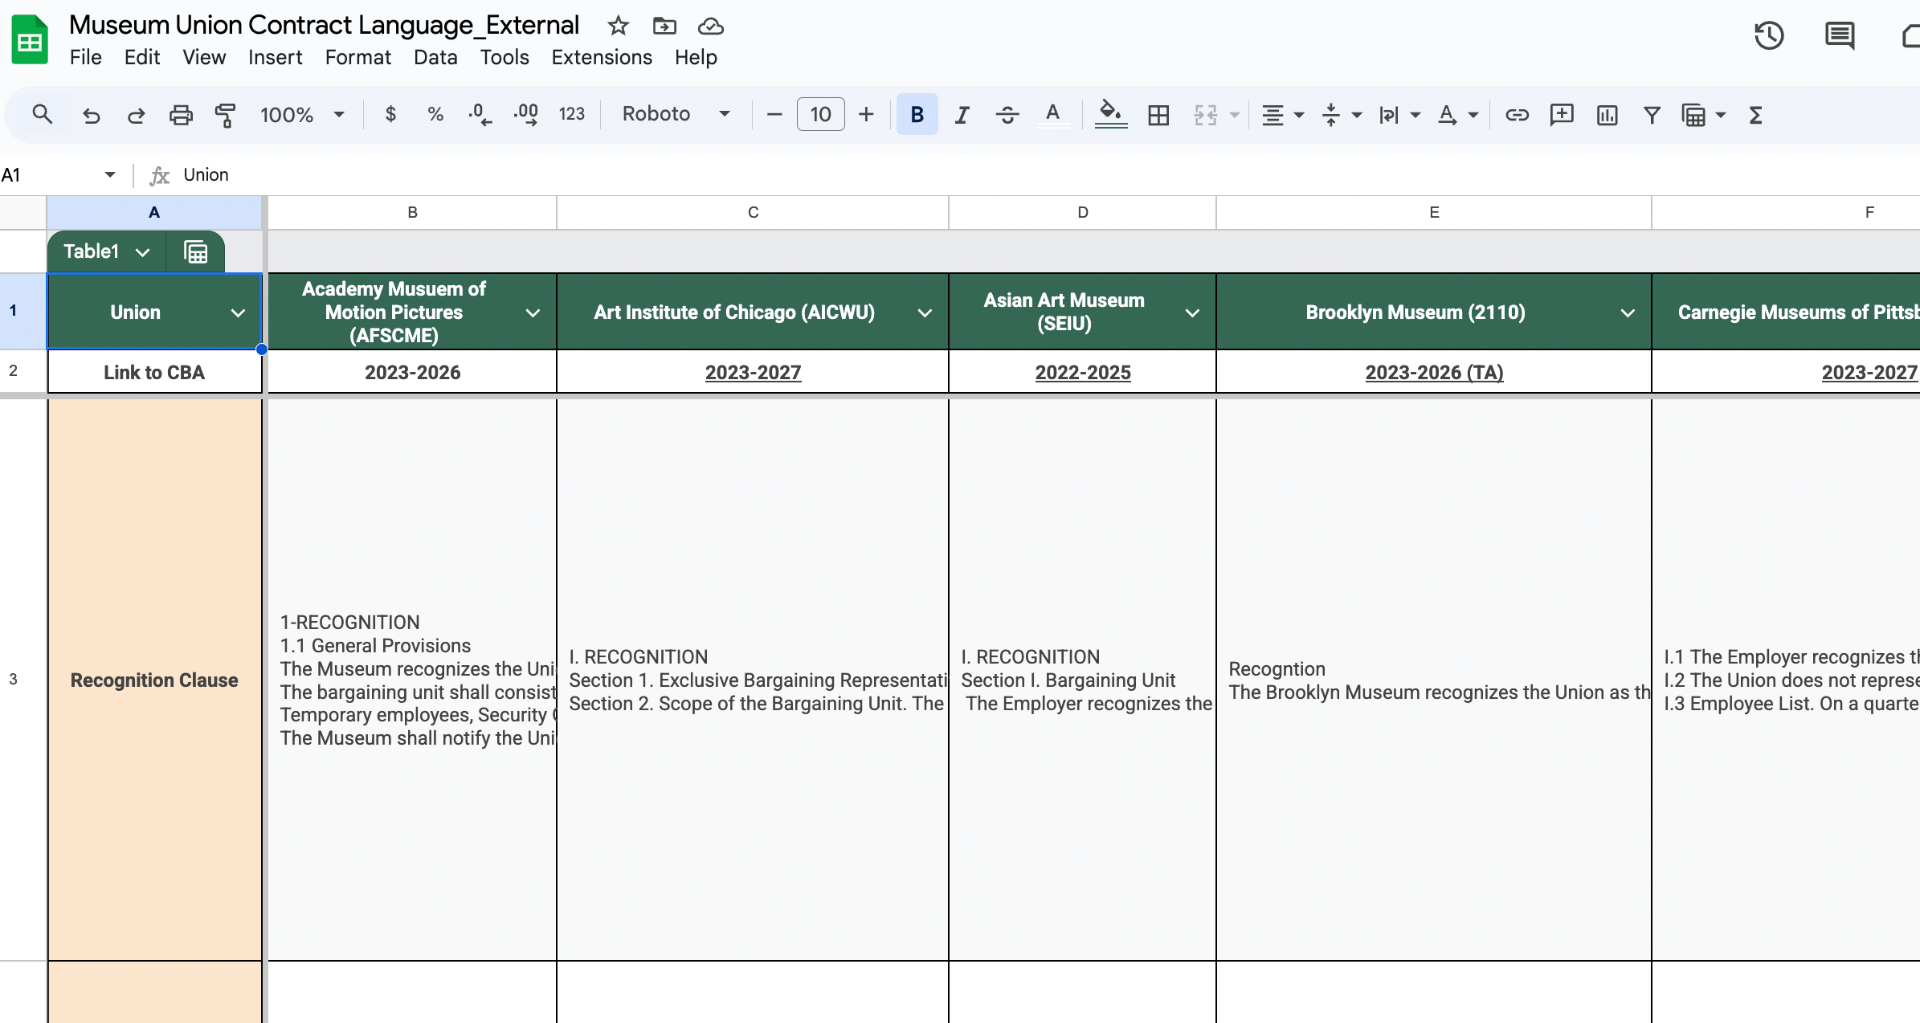Open Academy Museum column dropdown
This screenshot has width=1920, height=1023.
(x=533, y=313)
